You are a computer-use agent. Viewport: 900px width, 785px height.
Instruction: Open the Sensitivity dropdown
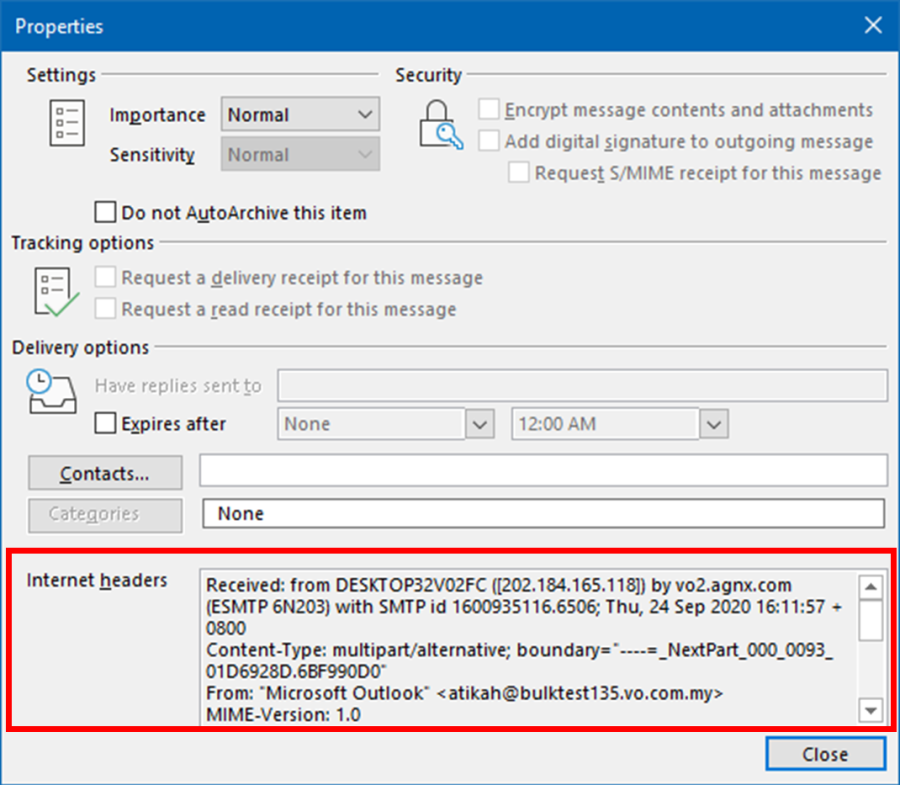point(365,154)
